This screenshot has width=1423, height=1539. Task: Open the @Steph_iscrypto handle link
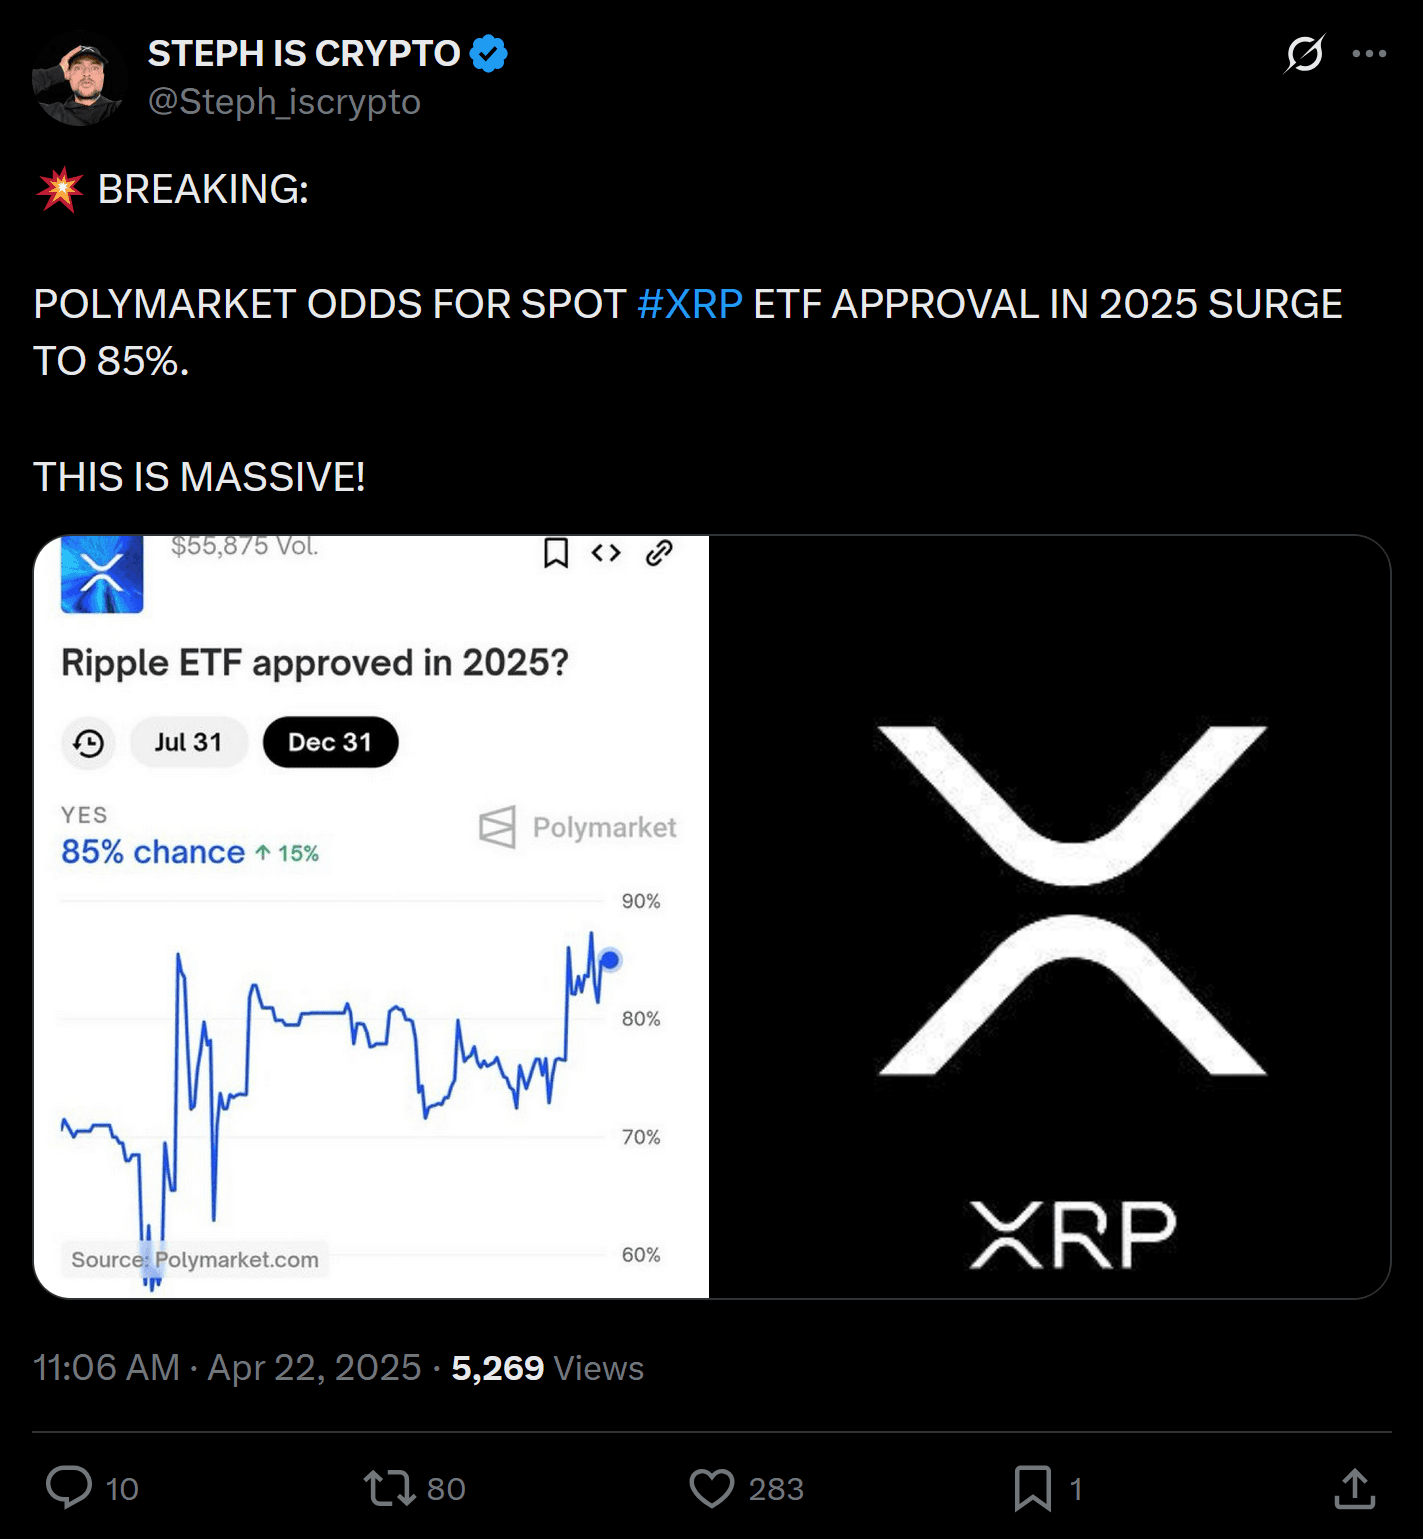click(x=284, y=102)
